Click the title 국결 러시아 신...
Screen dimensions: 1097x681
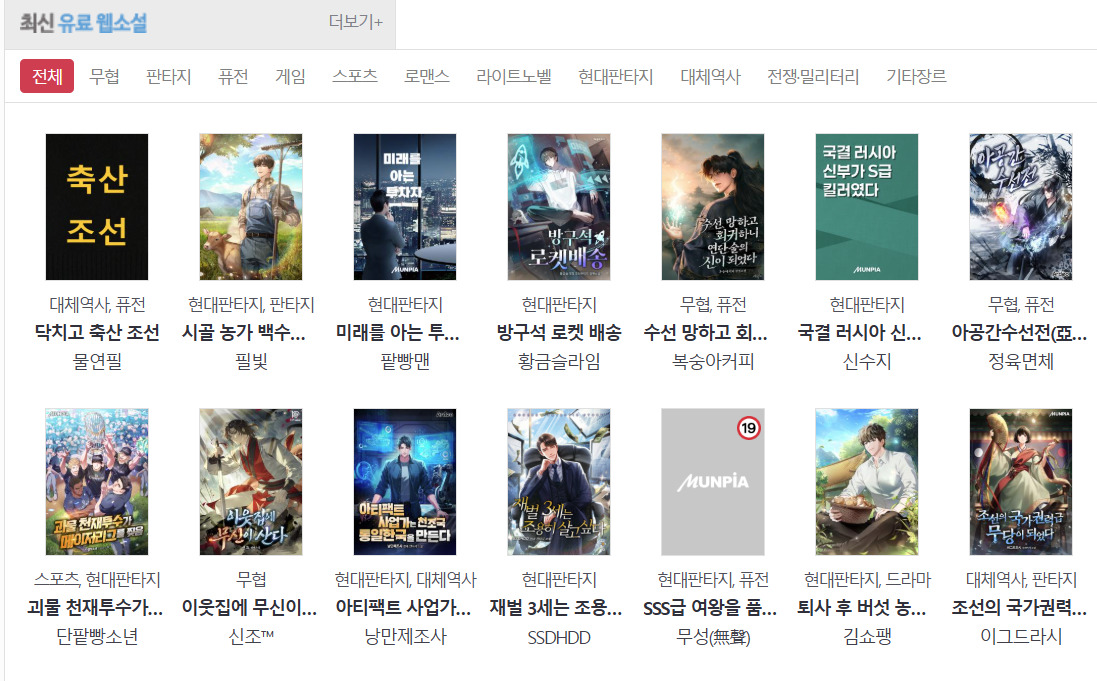859,332
